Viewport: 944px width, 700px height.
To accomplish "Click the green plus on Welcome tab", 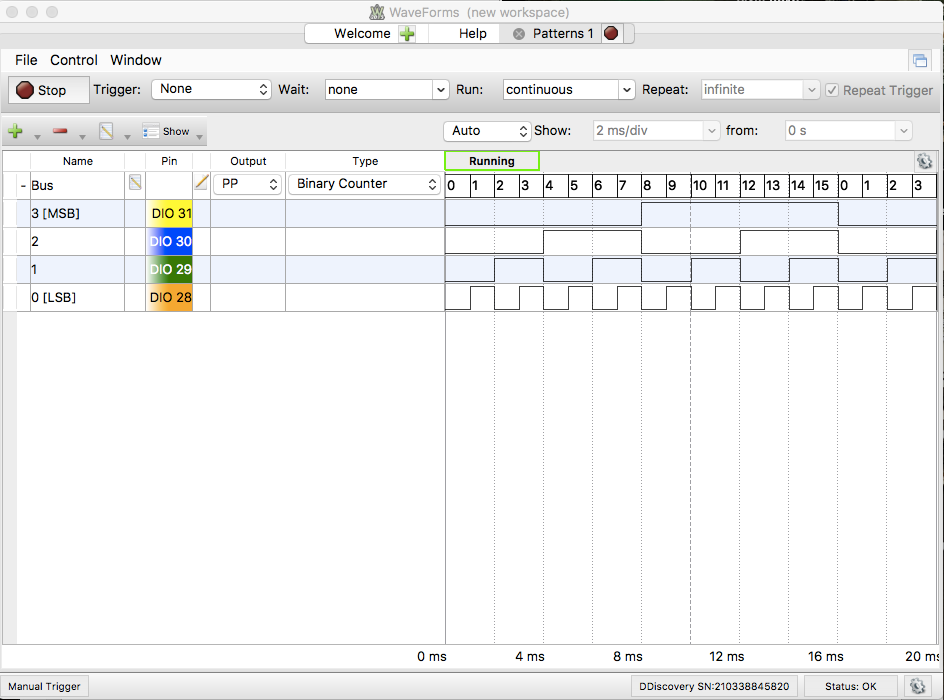I will point(408,34).
